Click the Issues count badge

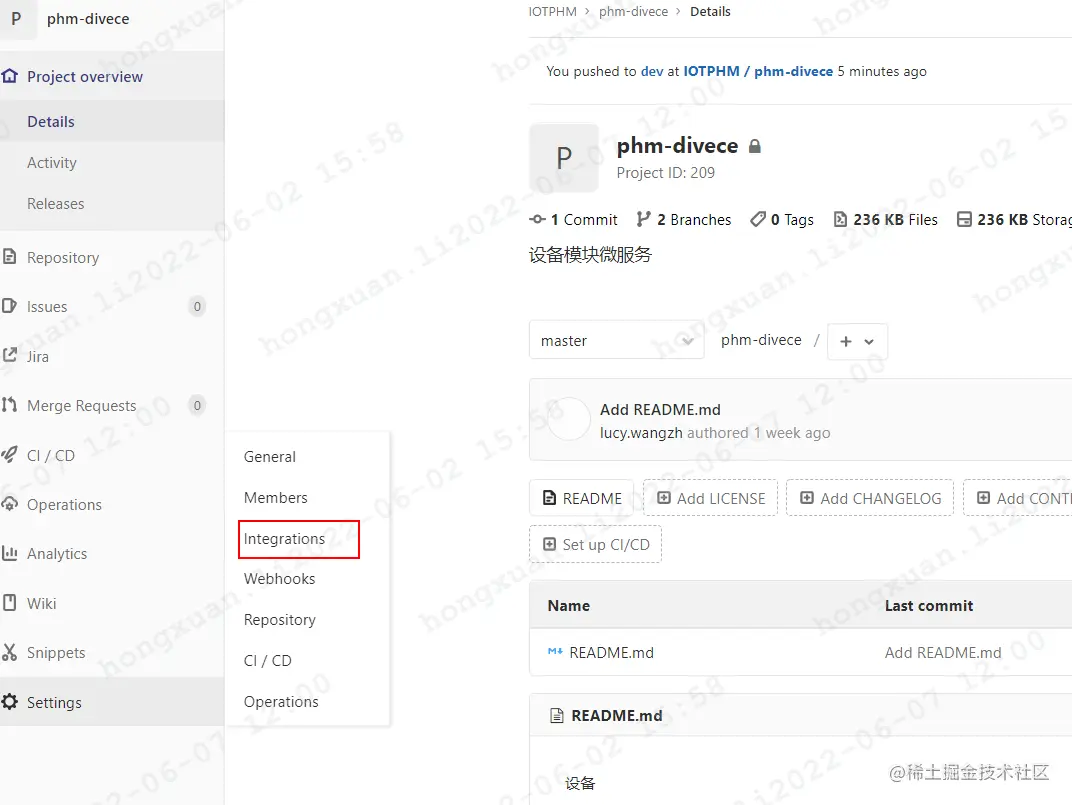(197, 306)
